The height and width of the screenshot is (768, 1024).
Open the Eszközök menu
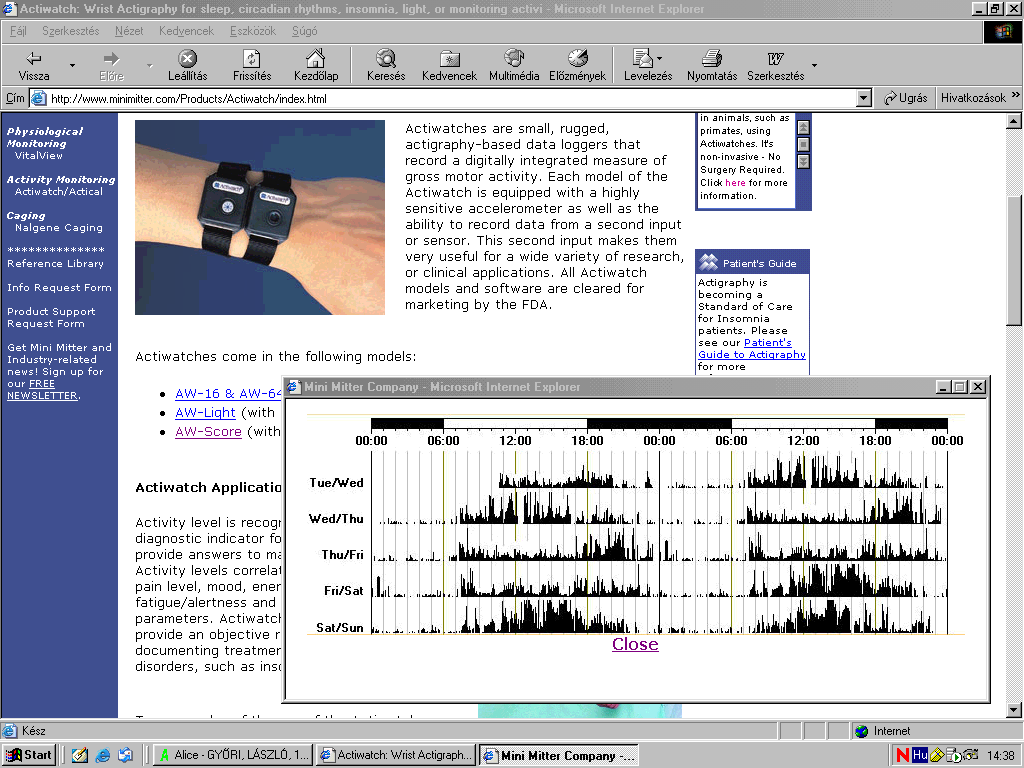click(253, 31)
